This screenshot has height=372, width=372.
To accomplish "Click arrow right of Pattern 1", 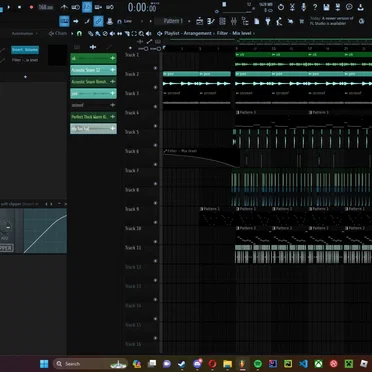I will tap(189, 21).
